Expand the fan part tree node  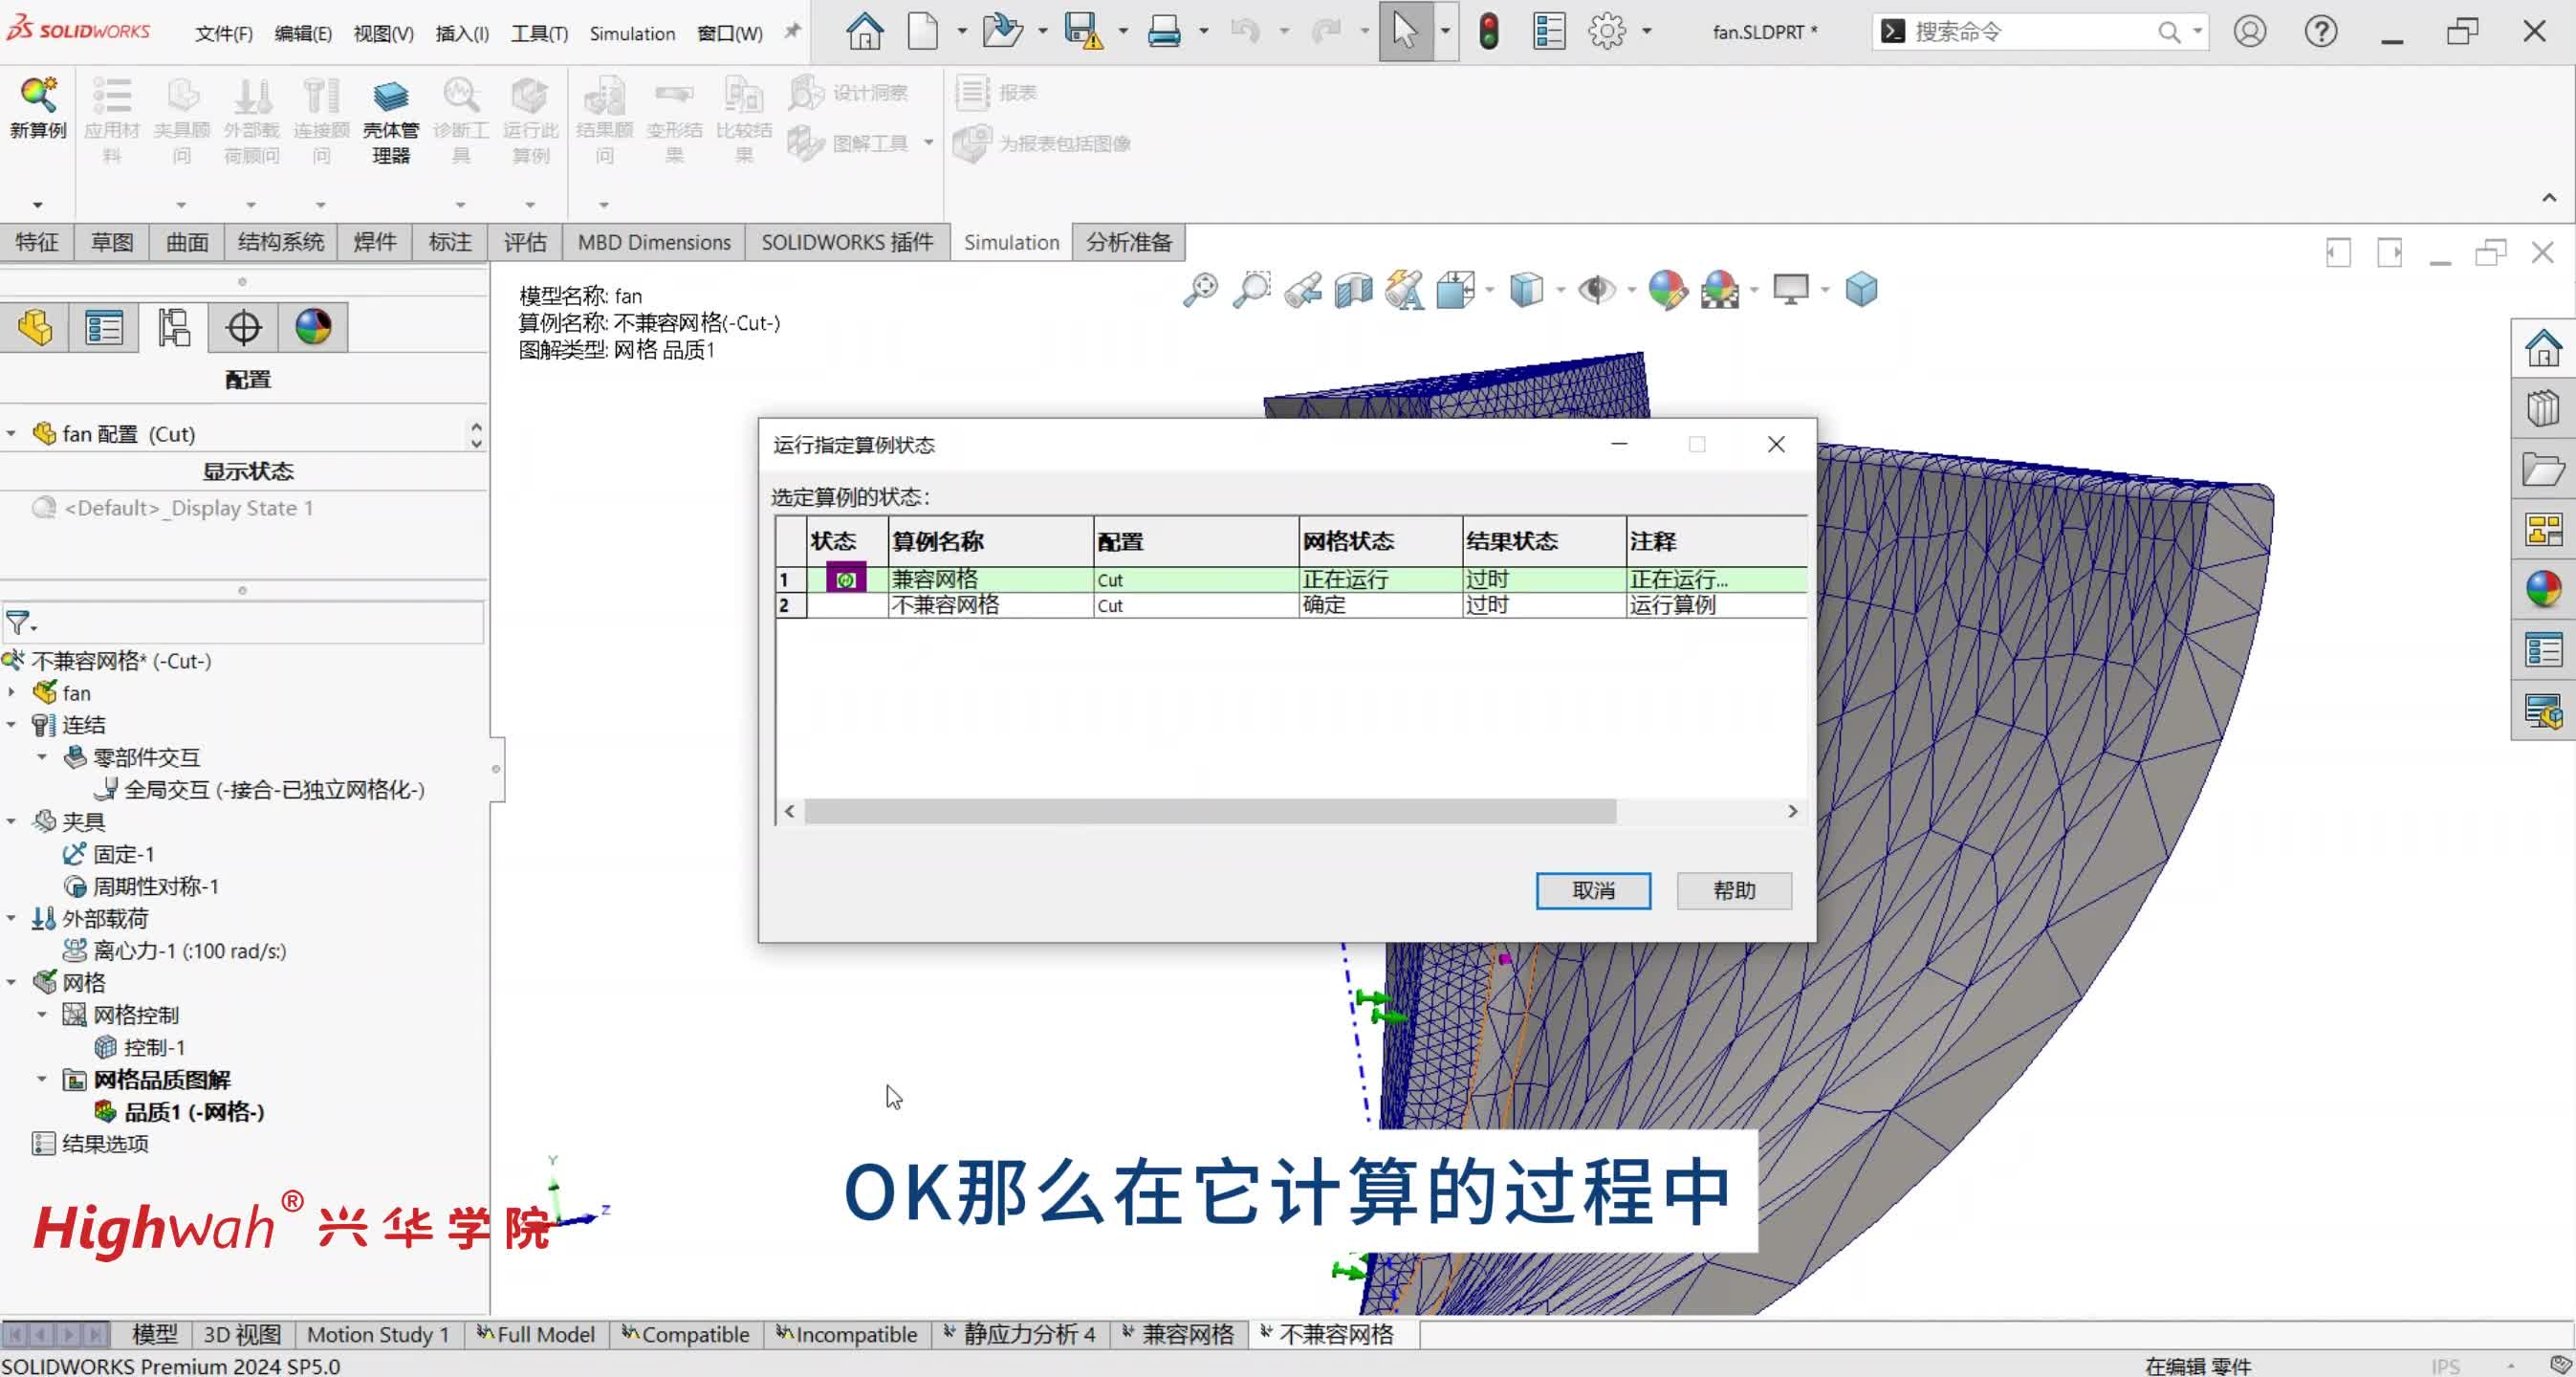(x=12, y=693)
